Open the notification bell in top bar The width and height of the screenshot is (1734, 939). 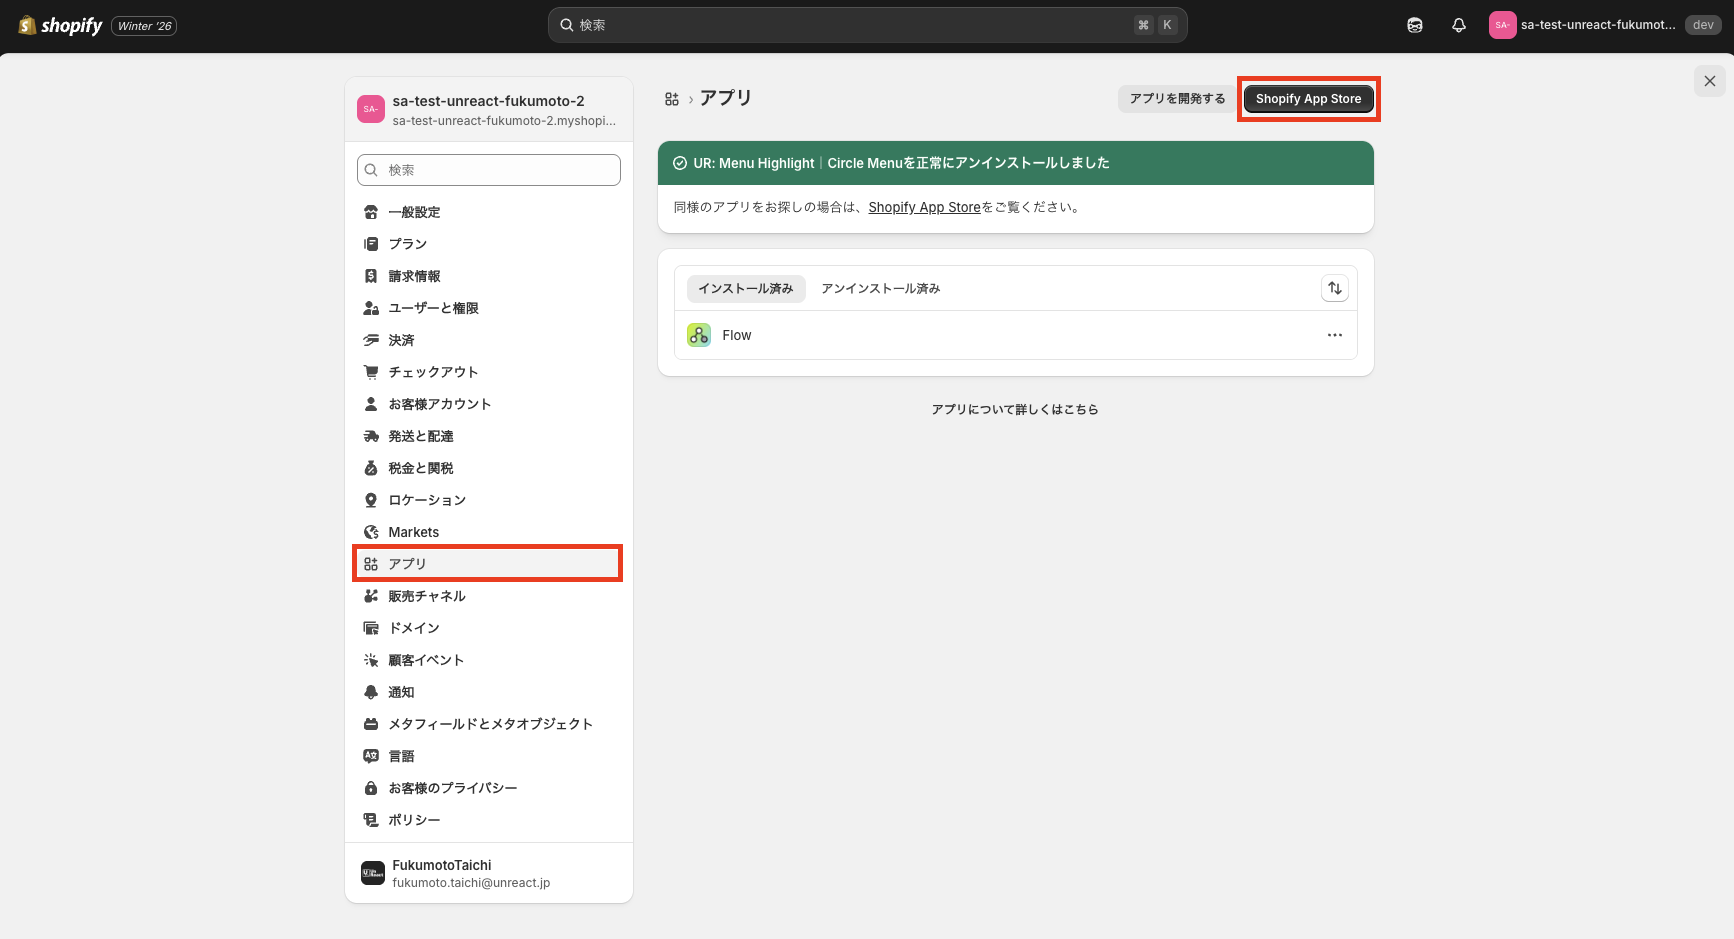pyautogui.click(x=1458, y=24)
